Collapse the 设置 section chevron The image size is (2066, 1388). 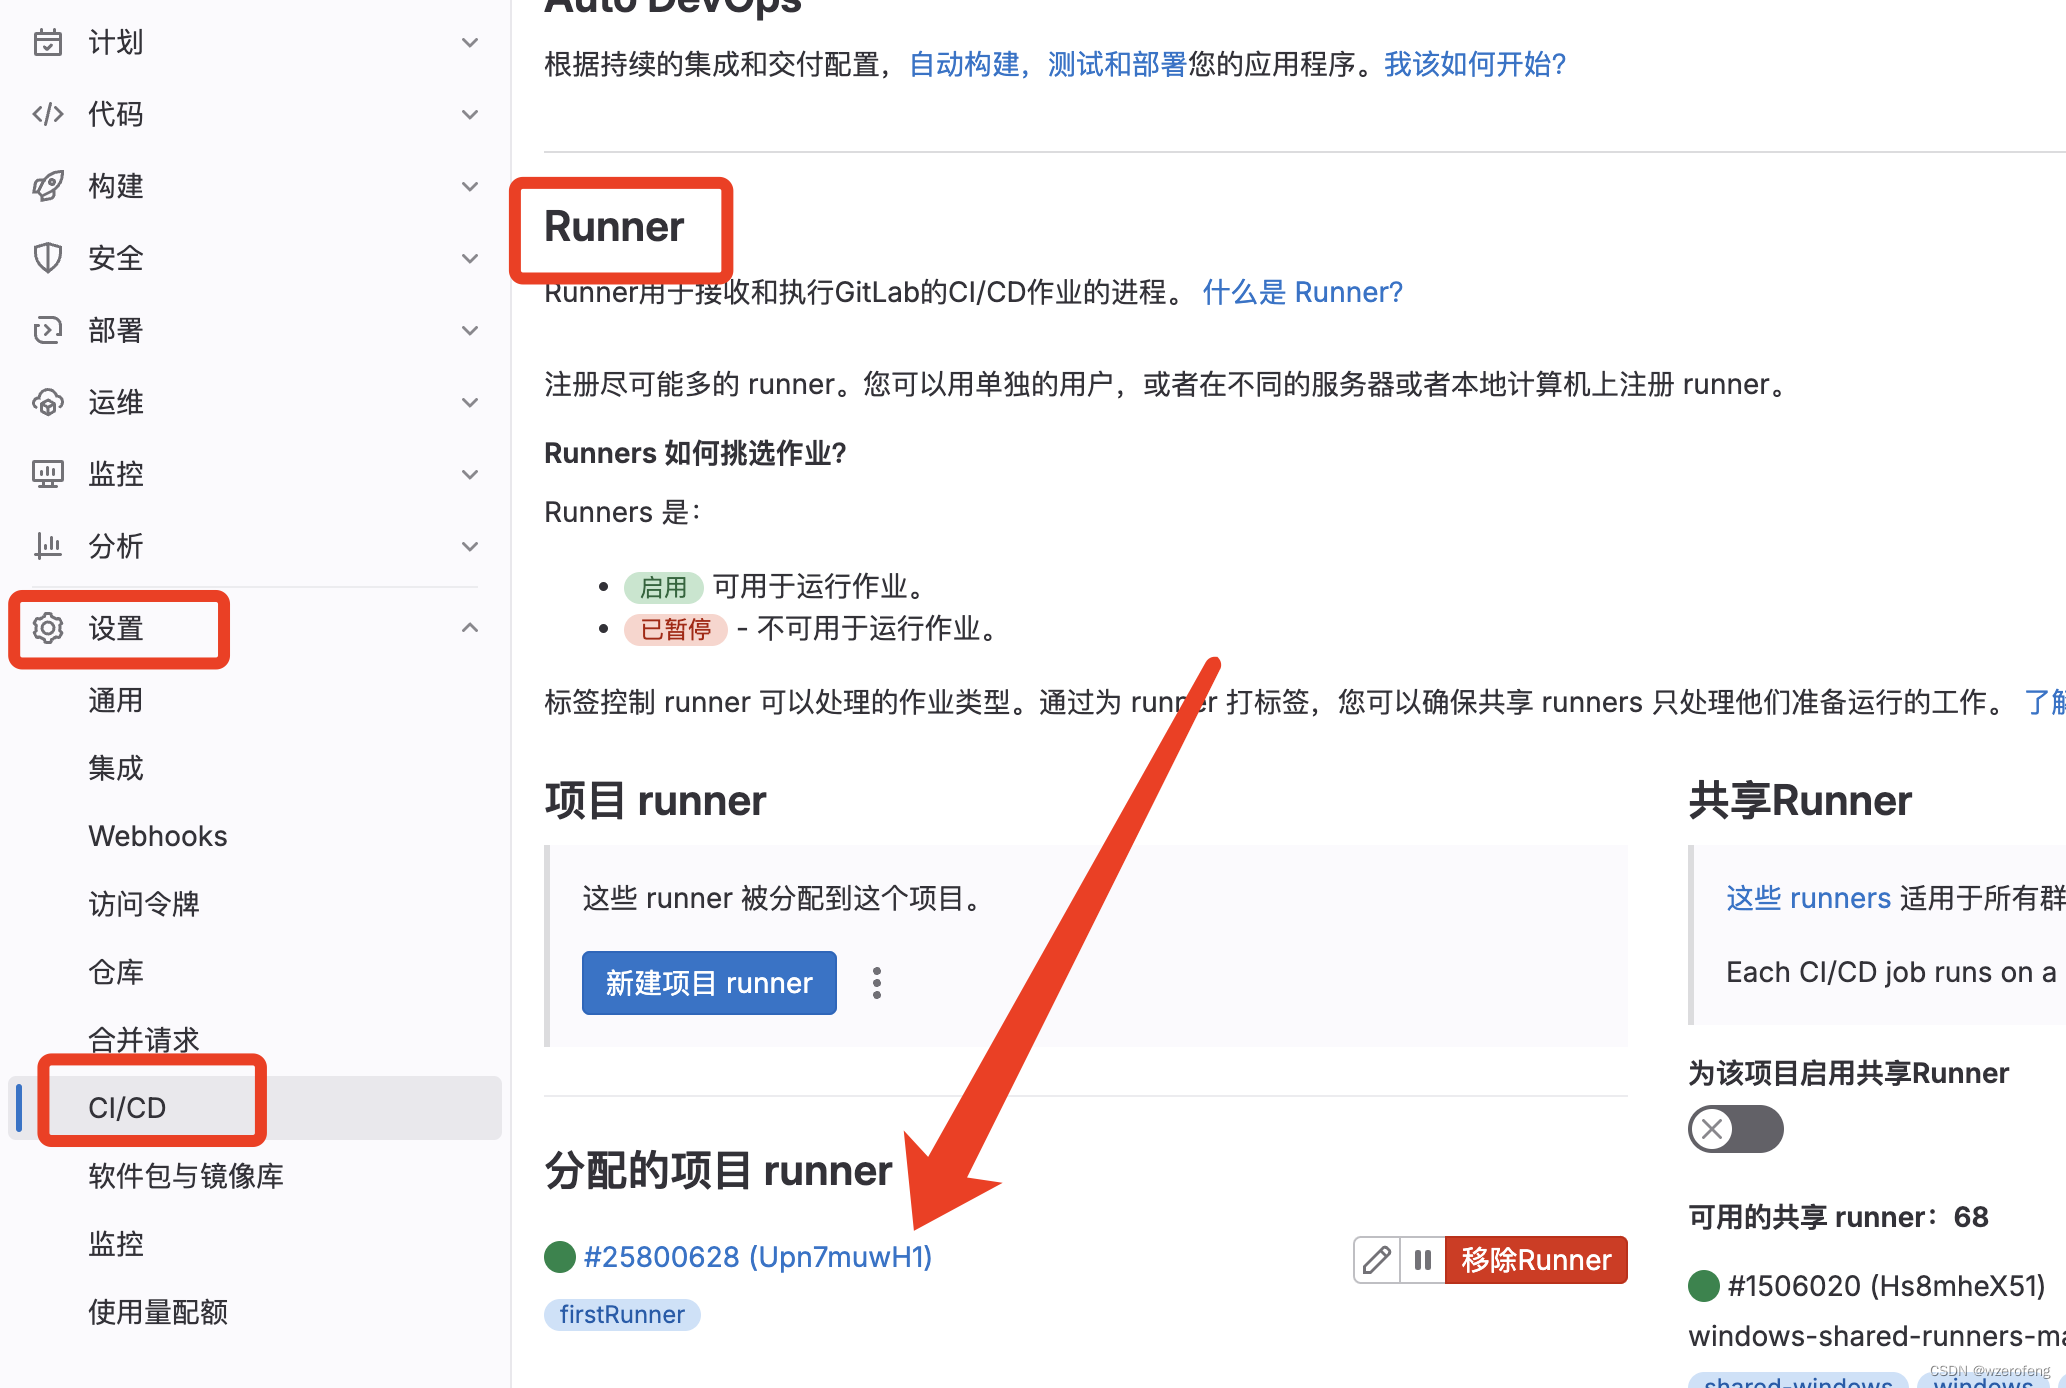click(470, 628)
